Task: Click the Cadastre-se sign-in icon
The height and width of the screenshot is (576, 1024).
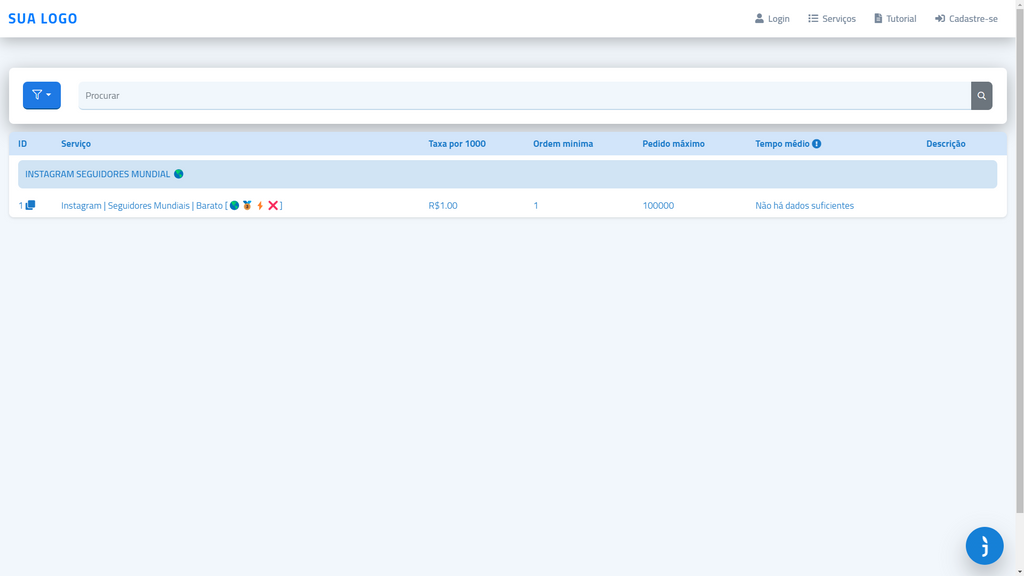Action: click(x=938, y=18)
